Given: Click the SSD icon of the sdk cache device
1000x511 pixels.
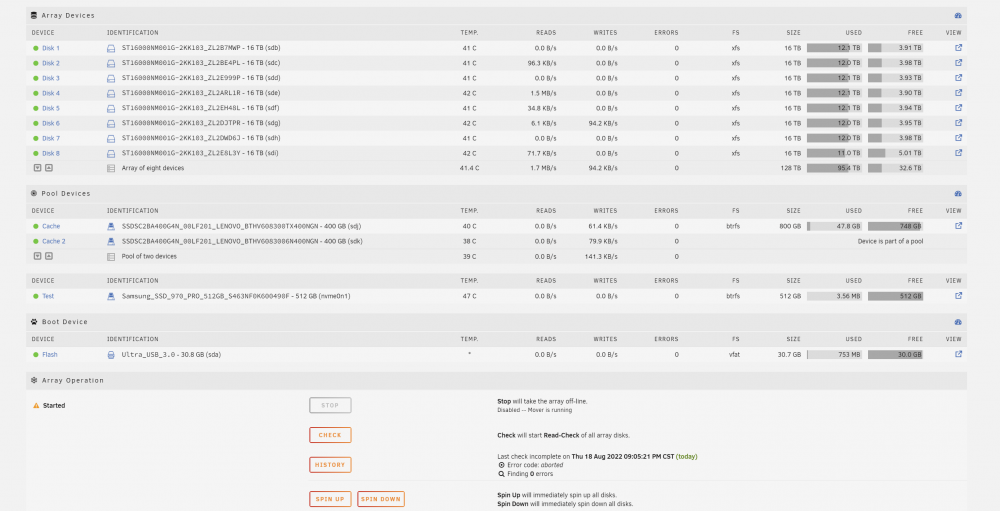Looking at the screenshot, I should tap(111, 241).
